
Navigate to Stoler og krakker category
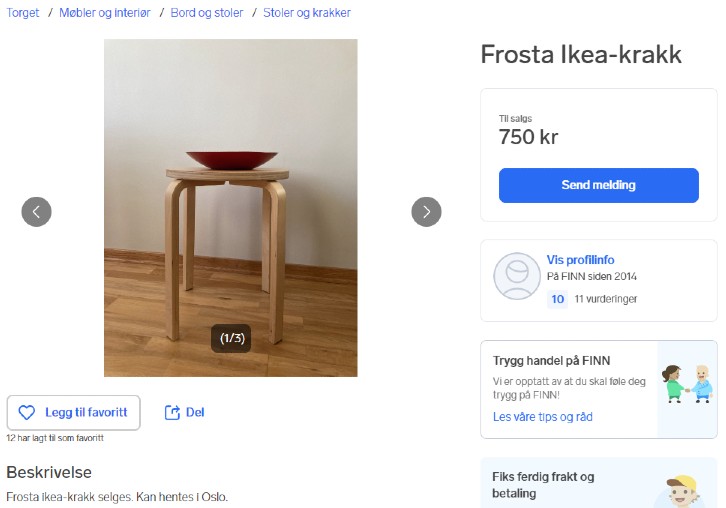[307, 13]
